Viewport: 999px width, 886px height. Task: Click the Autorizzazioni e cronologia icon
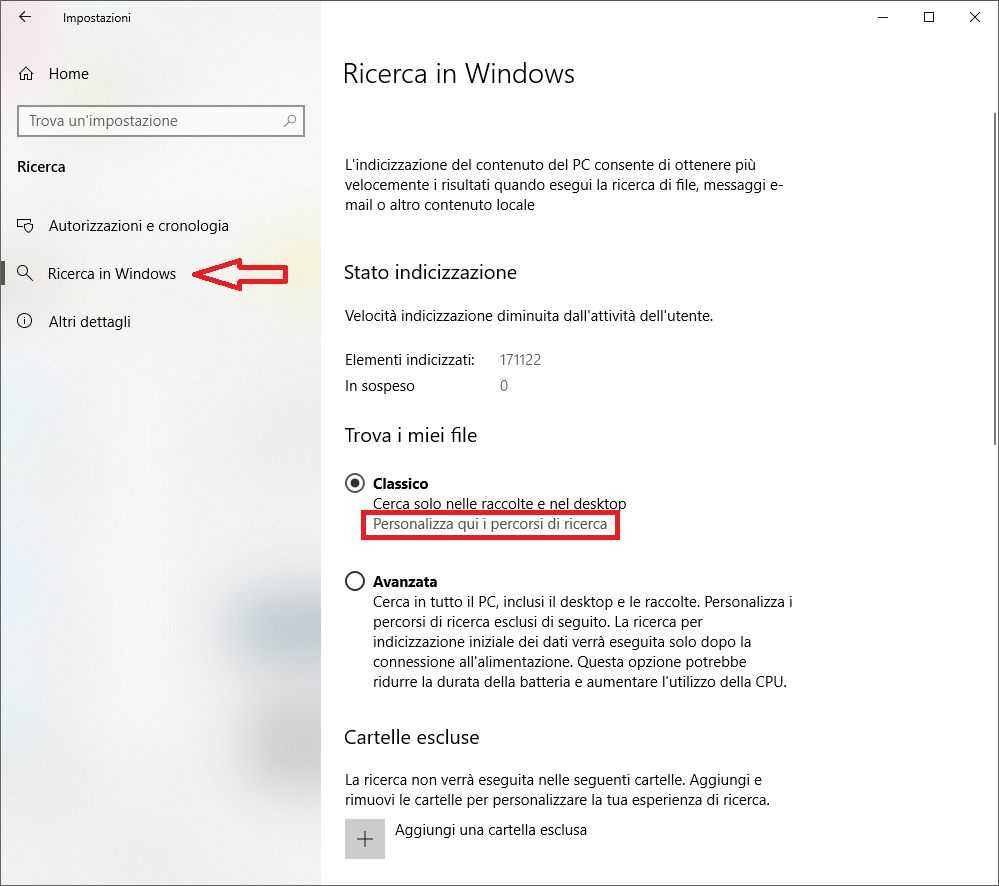(x=25, y=225)
